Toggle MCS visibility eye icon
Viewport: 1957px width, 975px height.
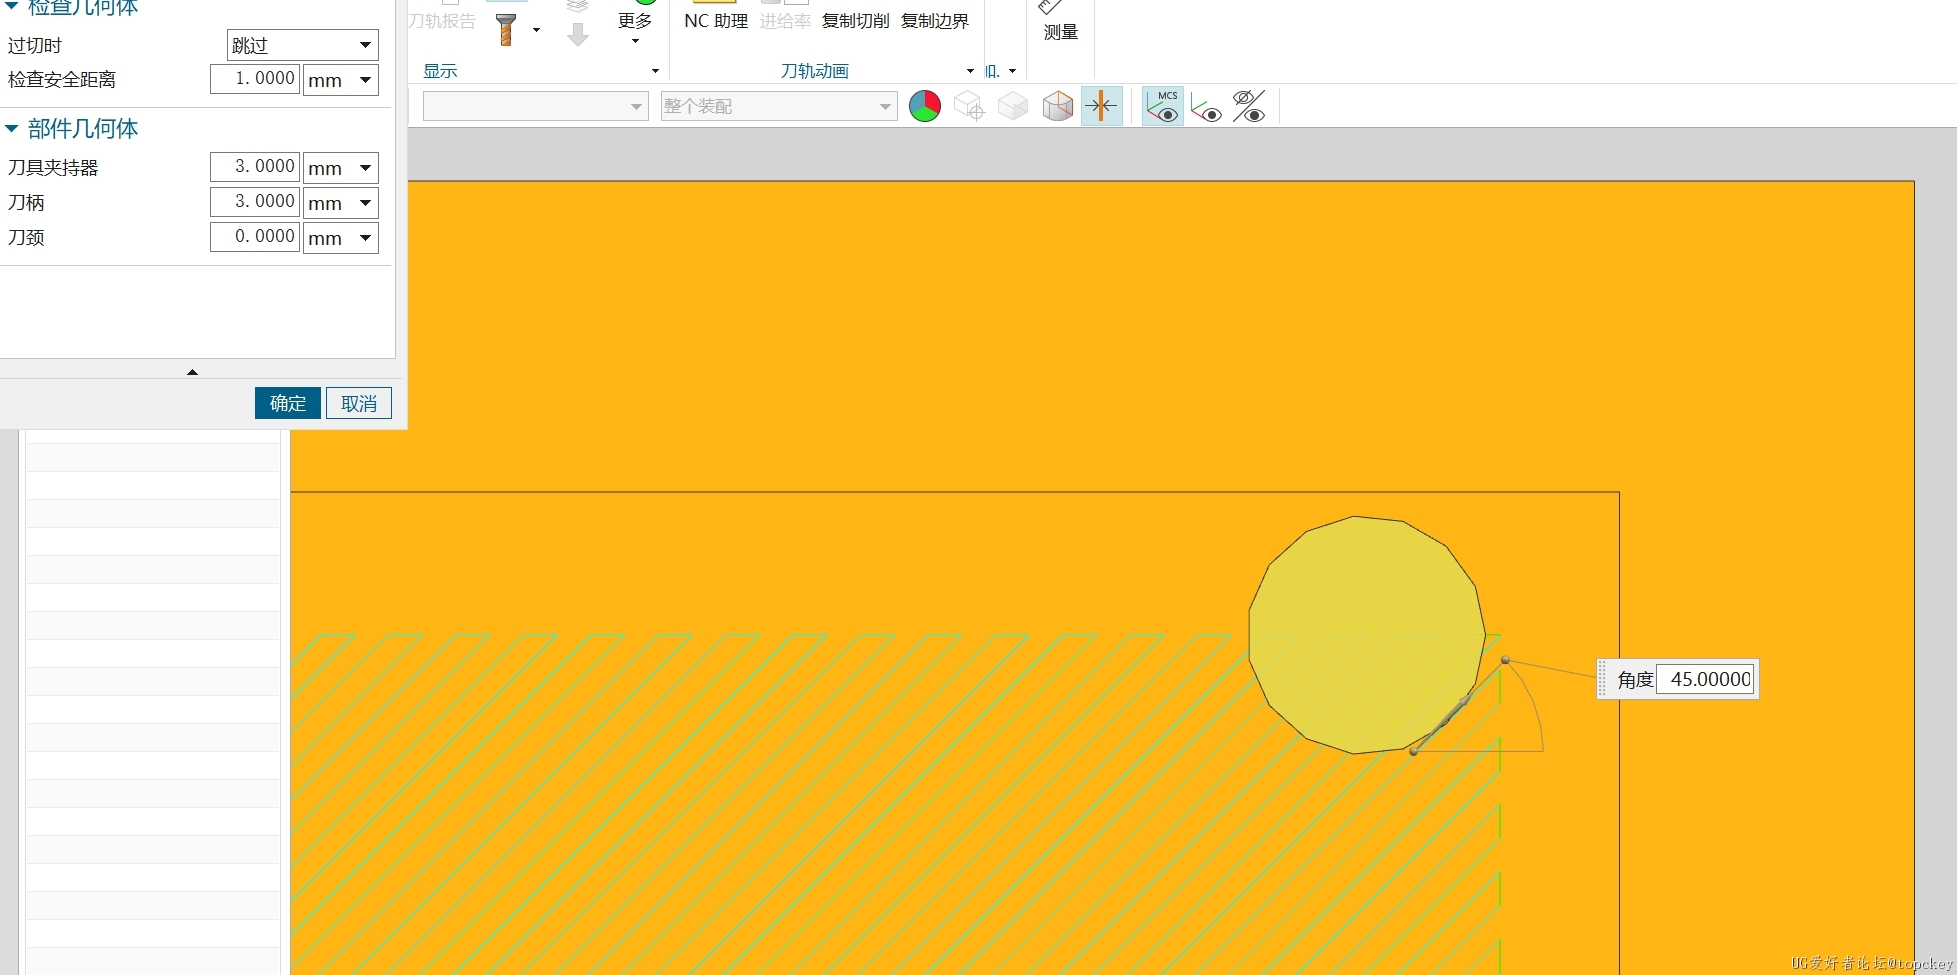1163,106
